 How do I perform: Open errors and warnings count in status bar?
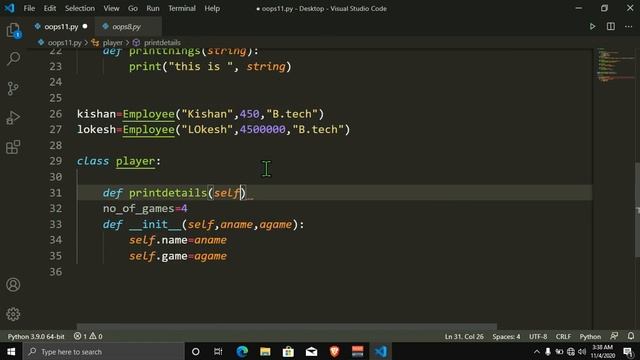[88, 336]
